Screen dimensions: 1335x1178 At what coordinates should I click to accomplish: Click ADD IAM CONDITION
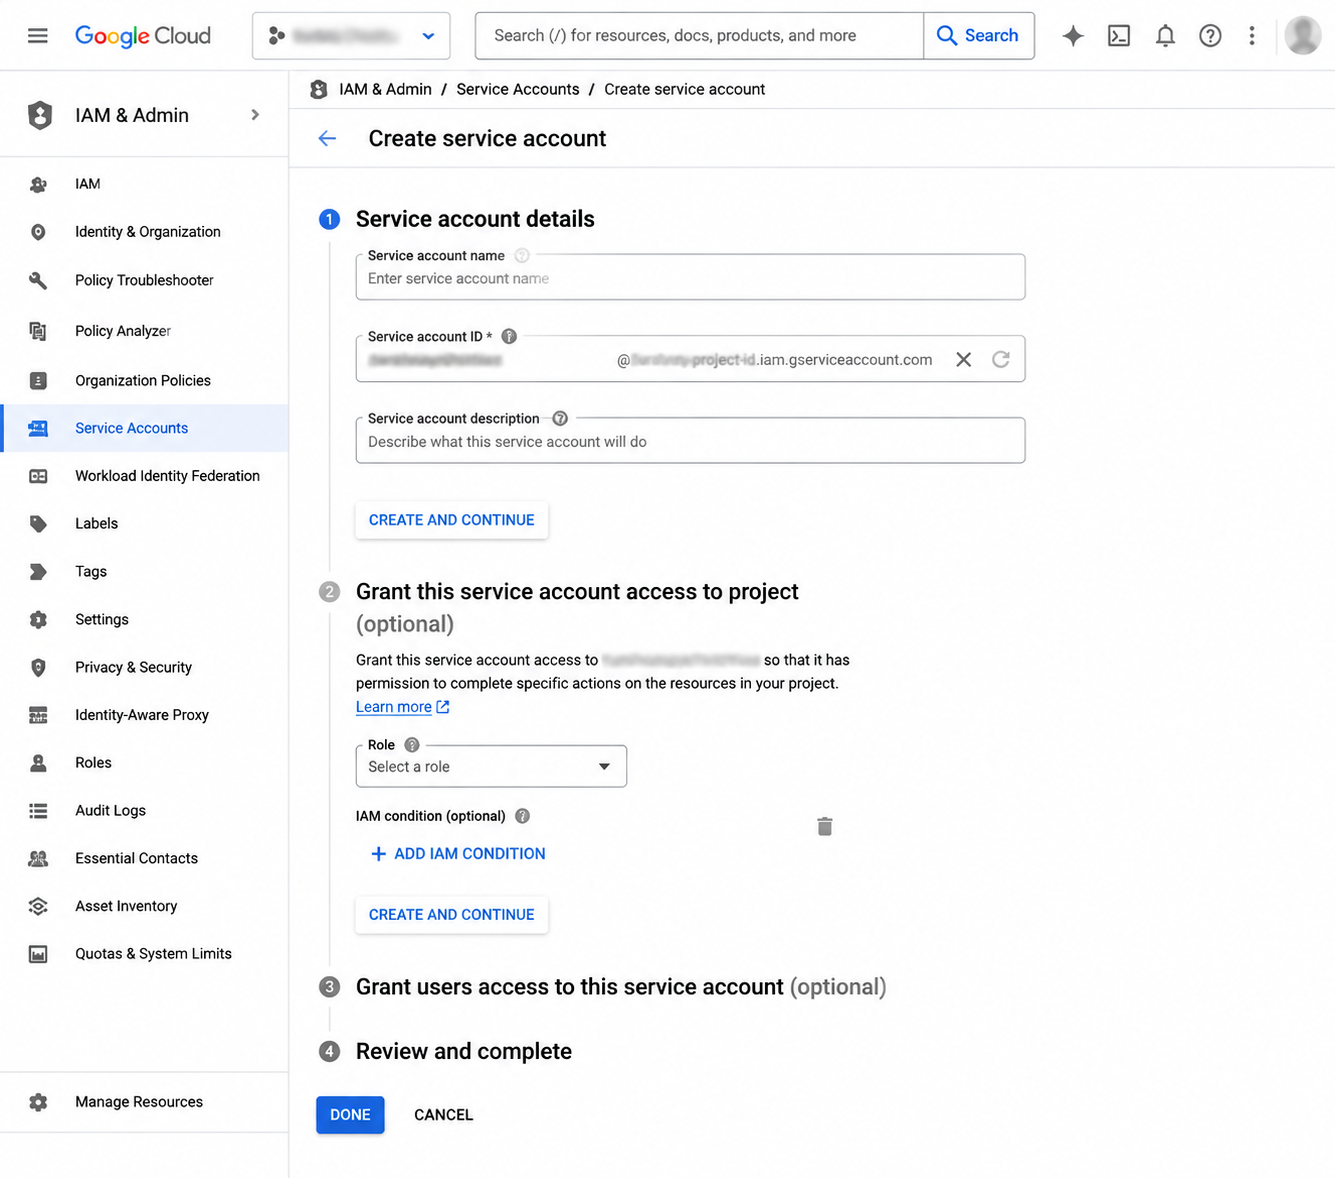click(458, 854)
